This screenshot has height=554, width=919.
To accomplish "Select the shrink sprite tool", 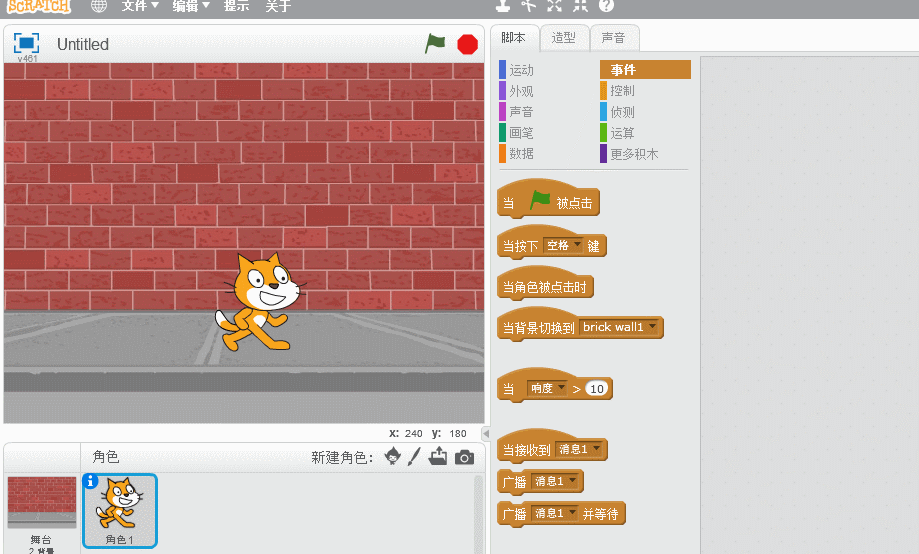I will coord(580,5).
